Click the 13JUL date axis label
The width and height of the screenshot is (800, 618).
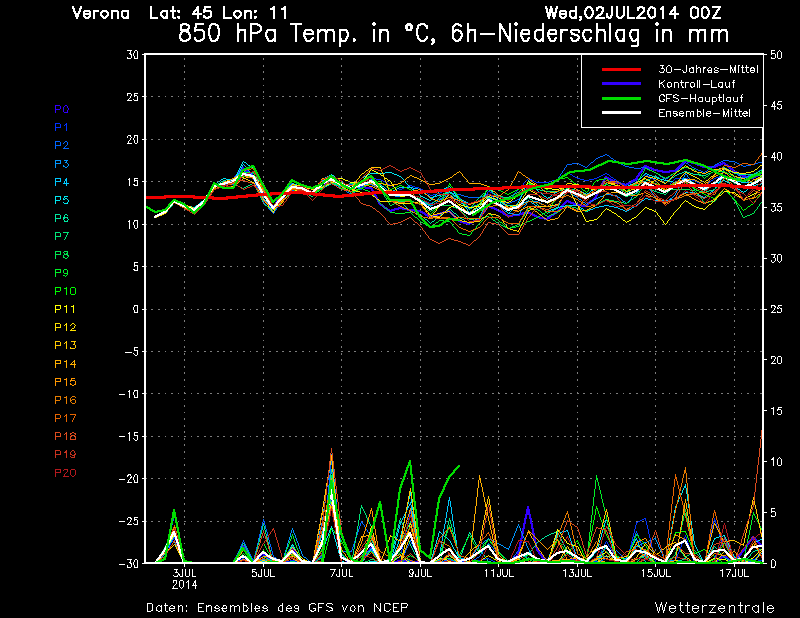[578, 574]
